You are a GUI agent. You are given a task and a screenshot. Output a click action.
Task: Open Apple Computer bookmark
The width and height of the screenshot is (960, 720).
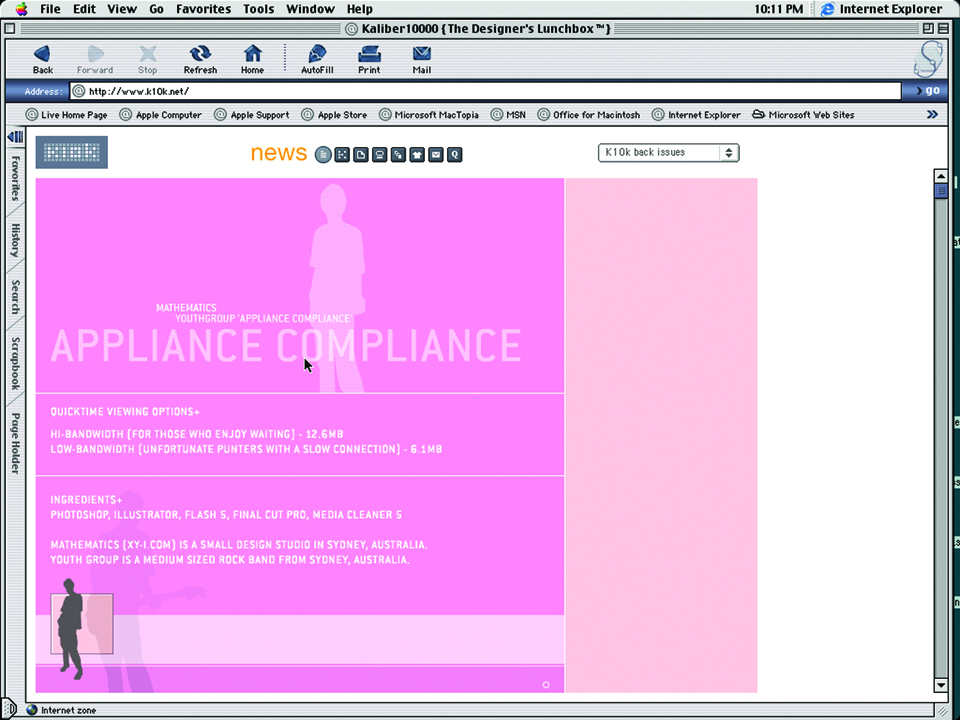coord(160,114)
